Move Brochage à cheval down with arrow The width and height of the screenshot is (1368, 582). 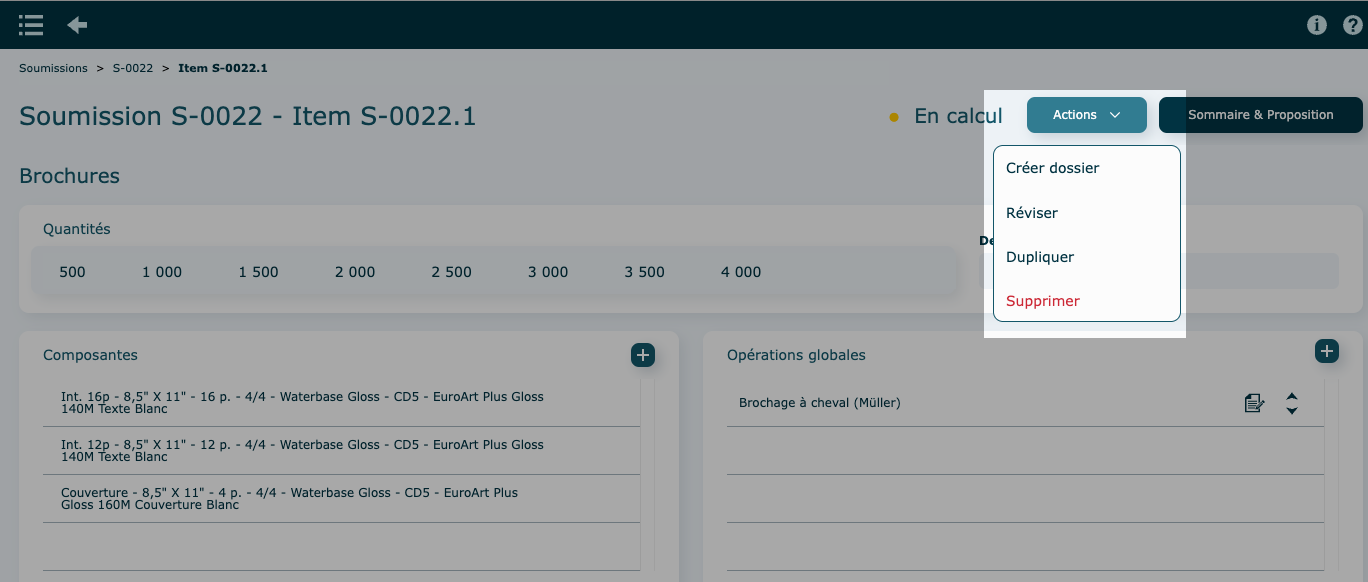click(1292, 410)
